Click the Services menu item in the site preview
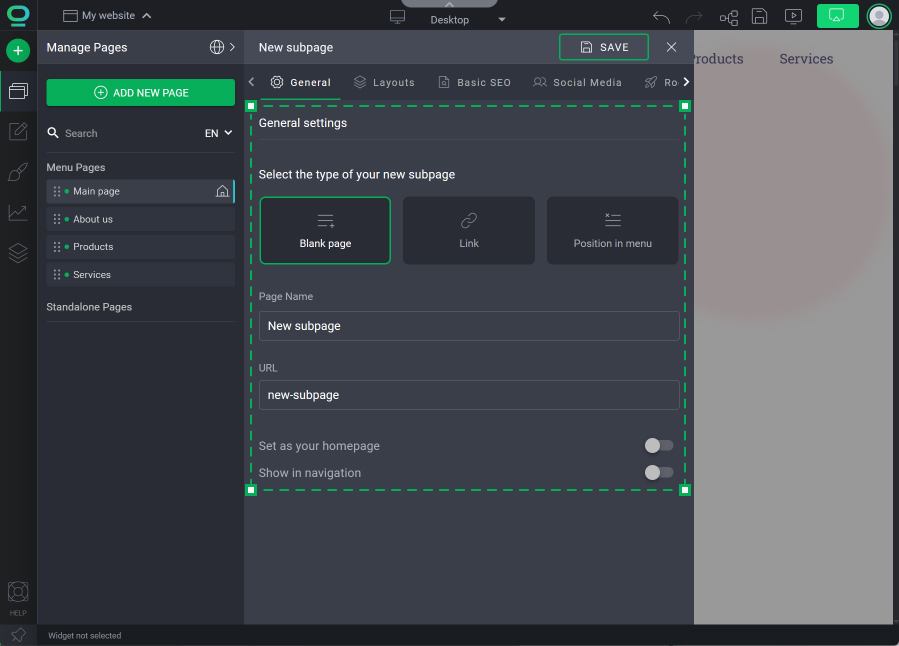This screenshot has width=899, height=646. point(806,58)
